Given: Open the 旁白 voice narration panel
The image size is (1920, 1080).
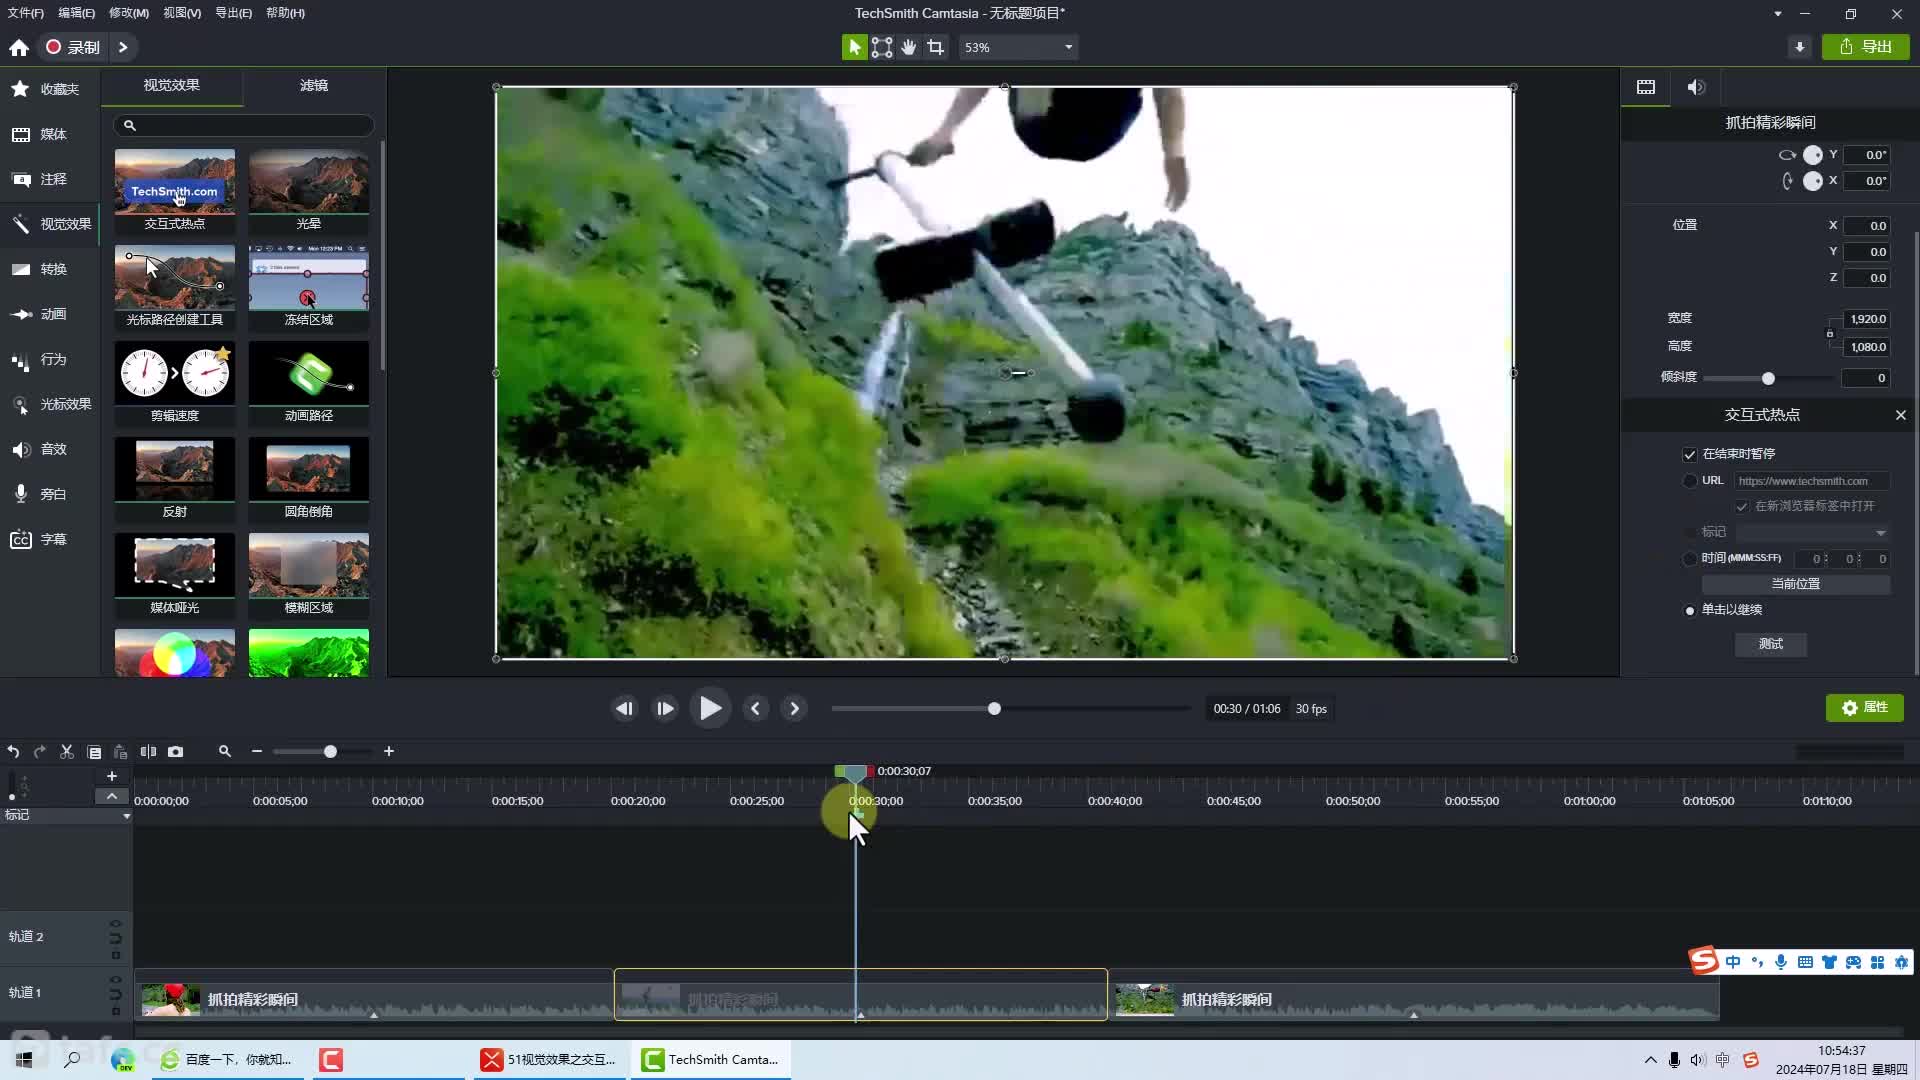Looking at the screenshot, I should tap(49, 494).
